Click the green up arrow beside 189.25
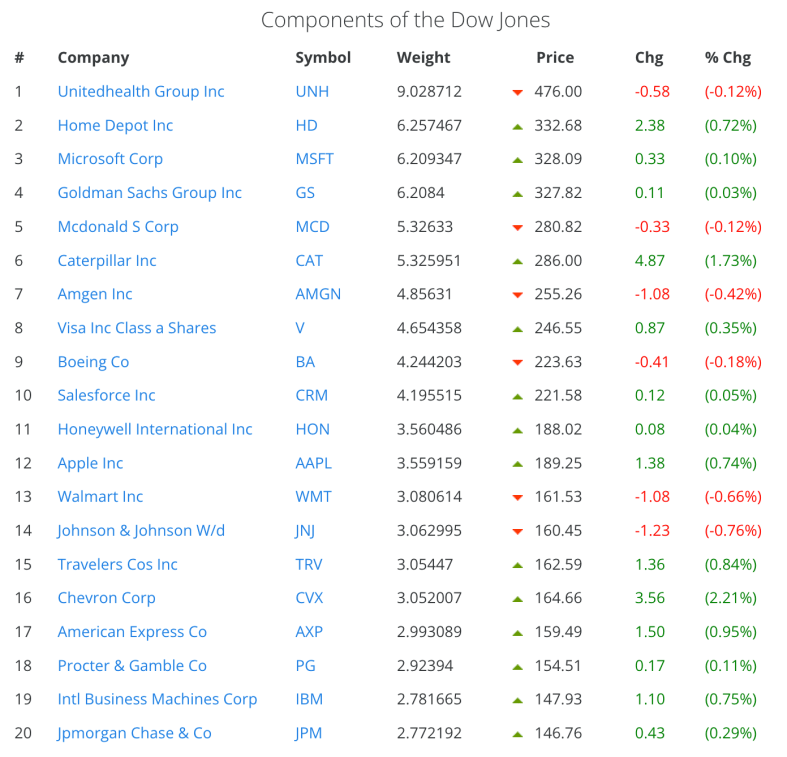 click(517, 464)
